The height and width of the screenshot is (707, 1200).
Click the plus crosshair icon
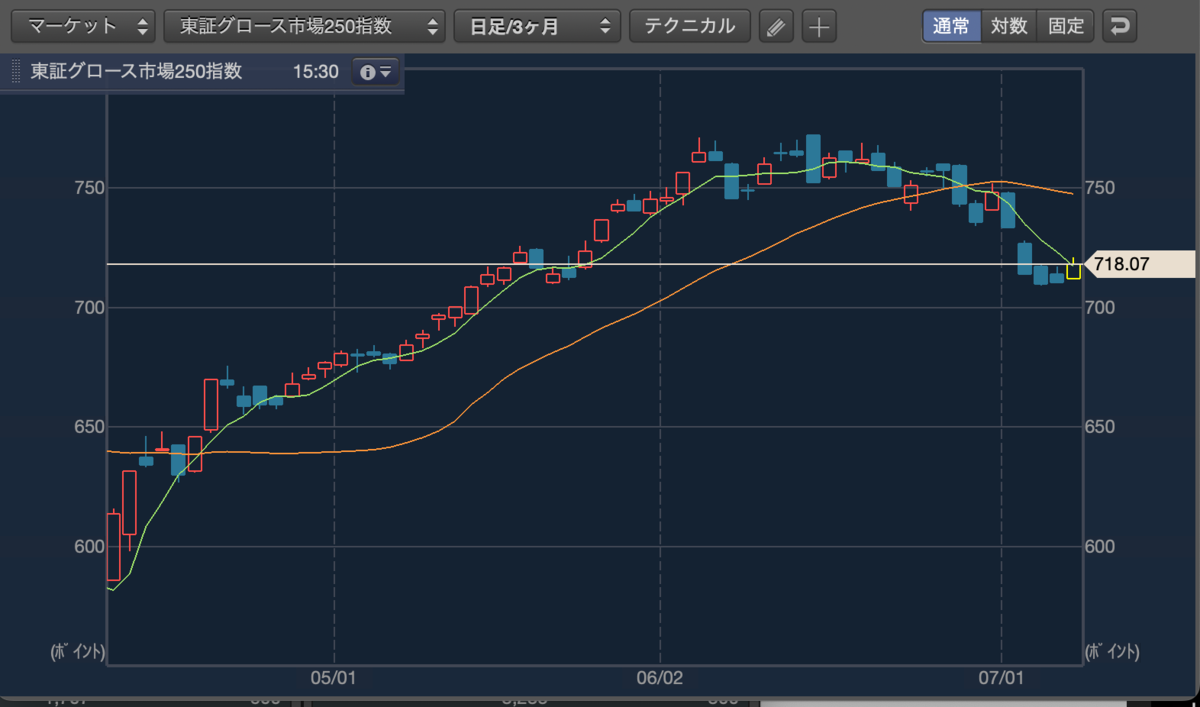[x=819, y=27]
